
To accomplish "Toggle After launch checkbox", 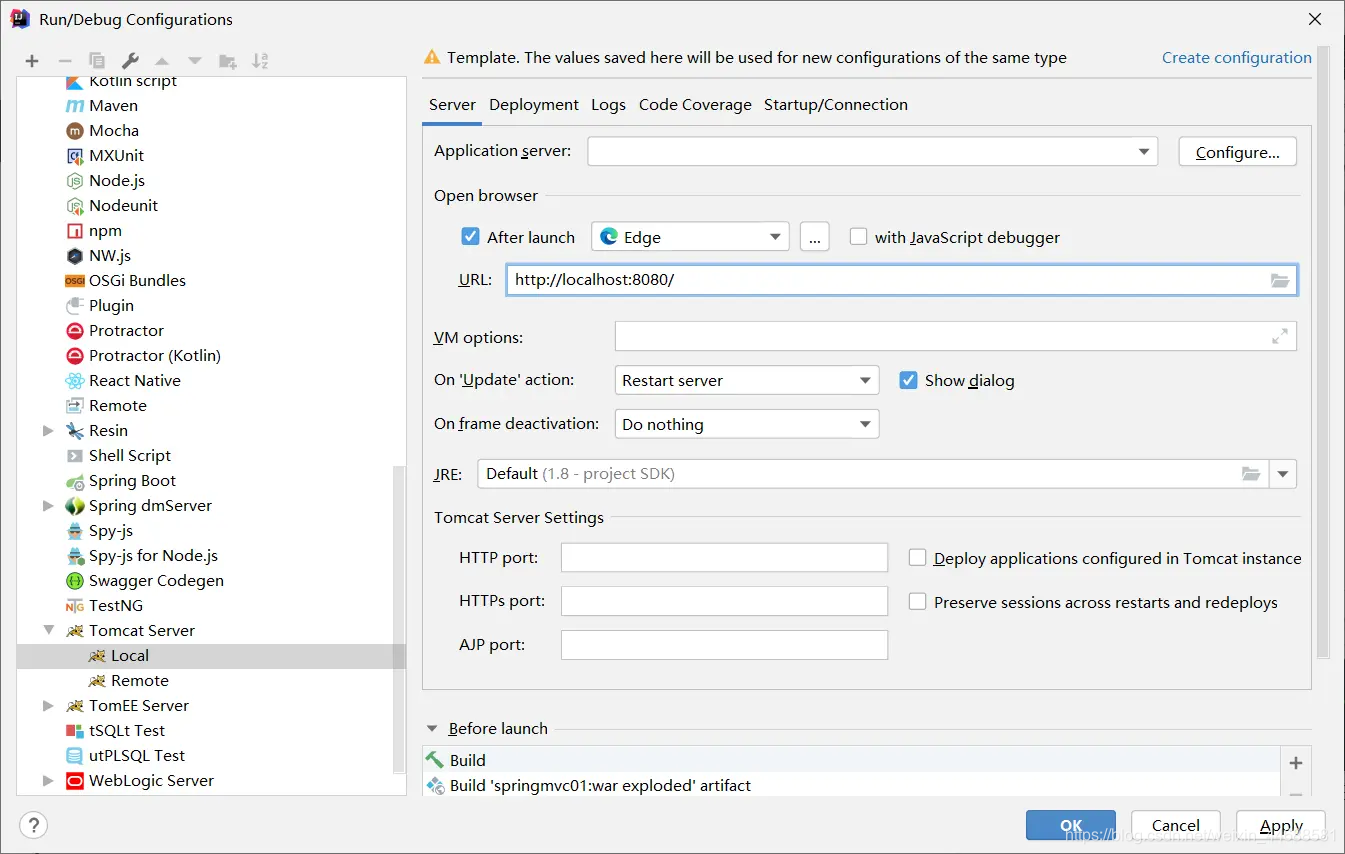I will tap(470, 237).
